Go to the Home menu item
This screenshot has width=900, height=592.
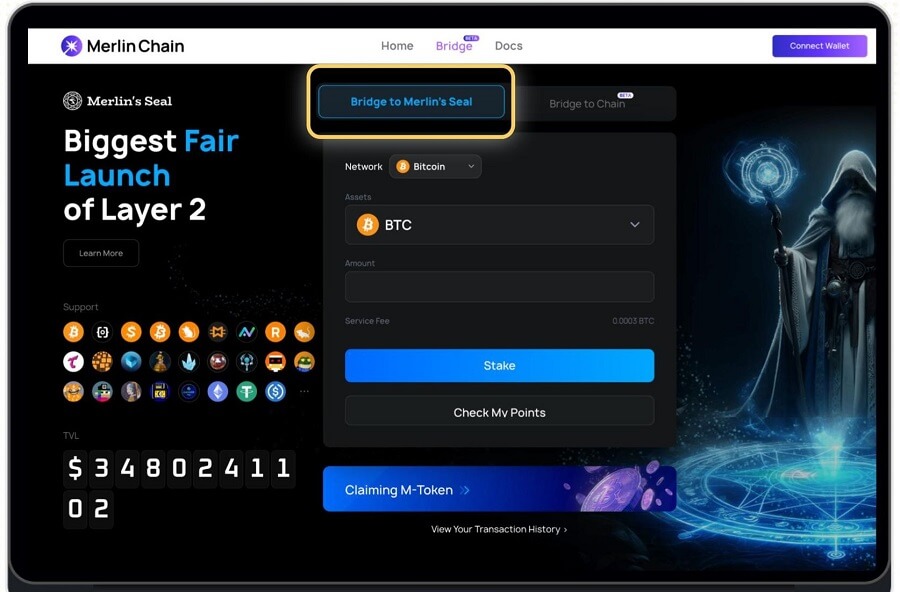click(397, 46)
